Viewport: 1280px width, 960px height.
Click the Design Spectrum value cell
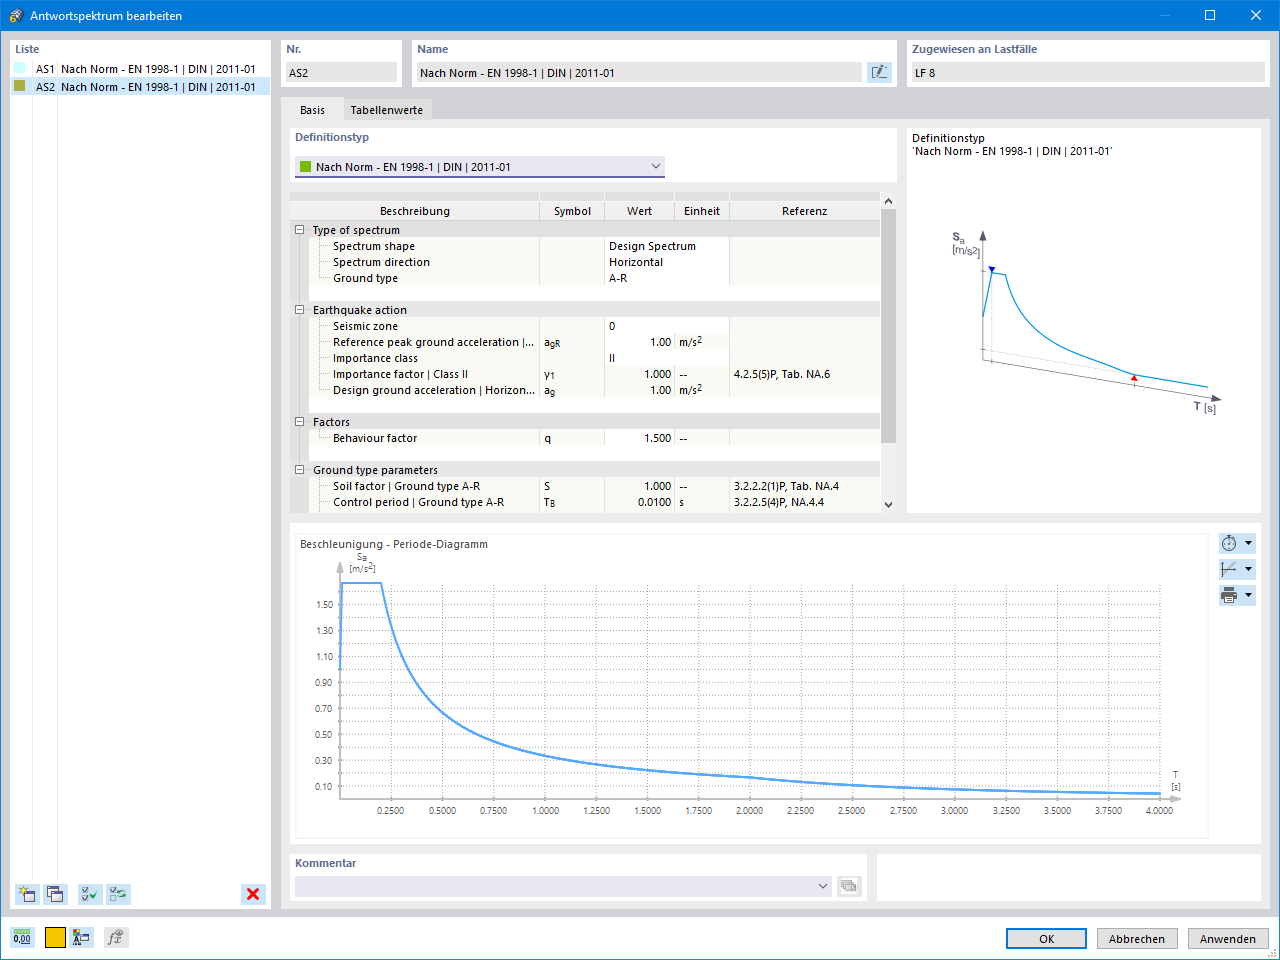(666, 246)
